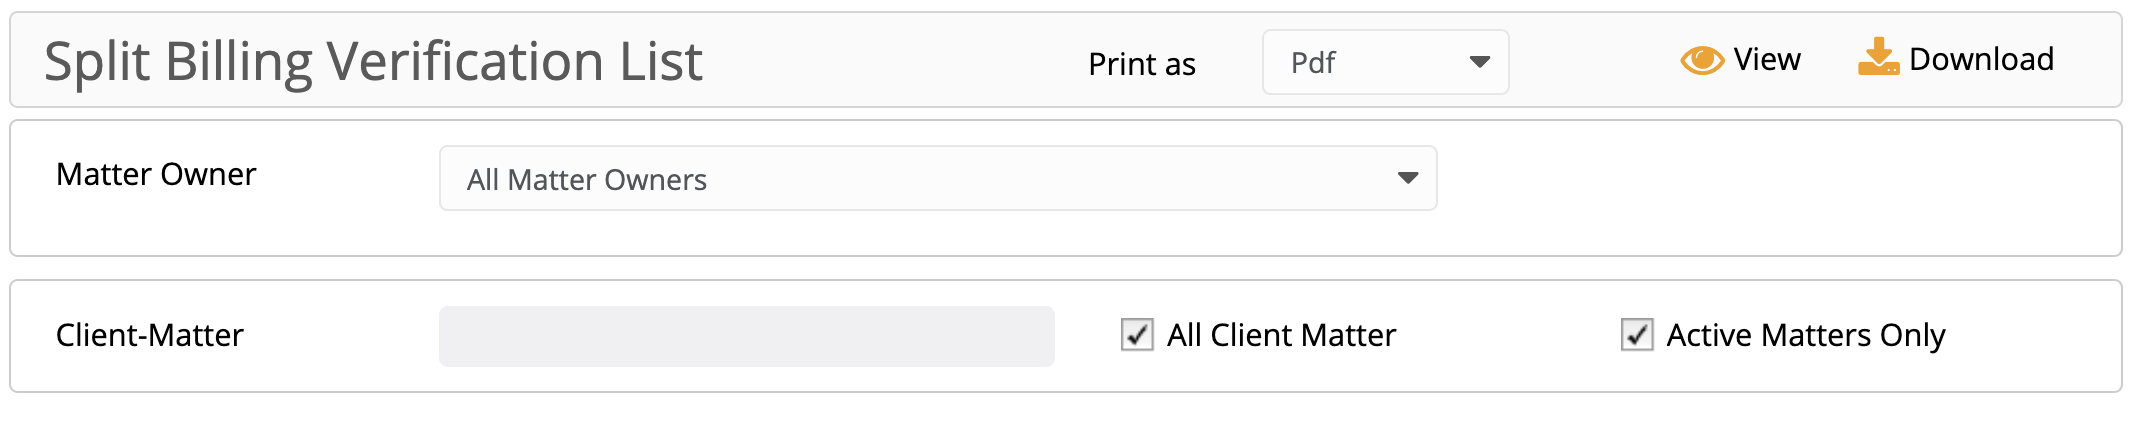Click the 'All Matter Owners' selected value text
This screenshot has width=2138, height=434.
587,180
